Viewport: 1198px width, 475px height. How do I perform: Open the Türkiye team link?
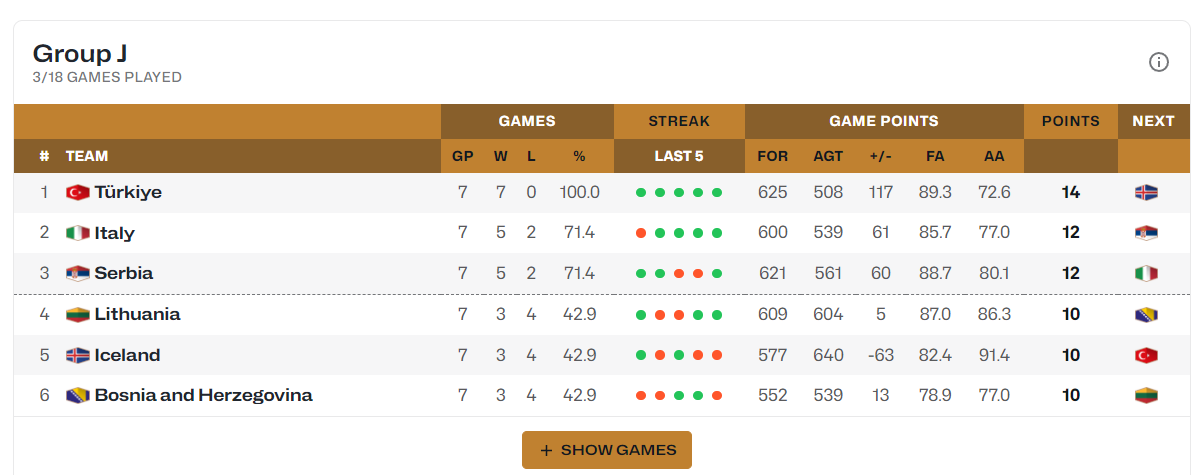tap(128, 192)
